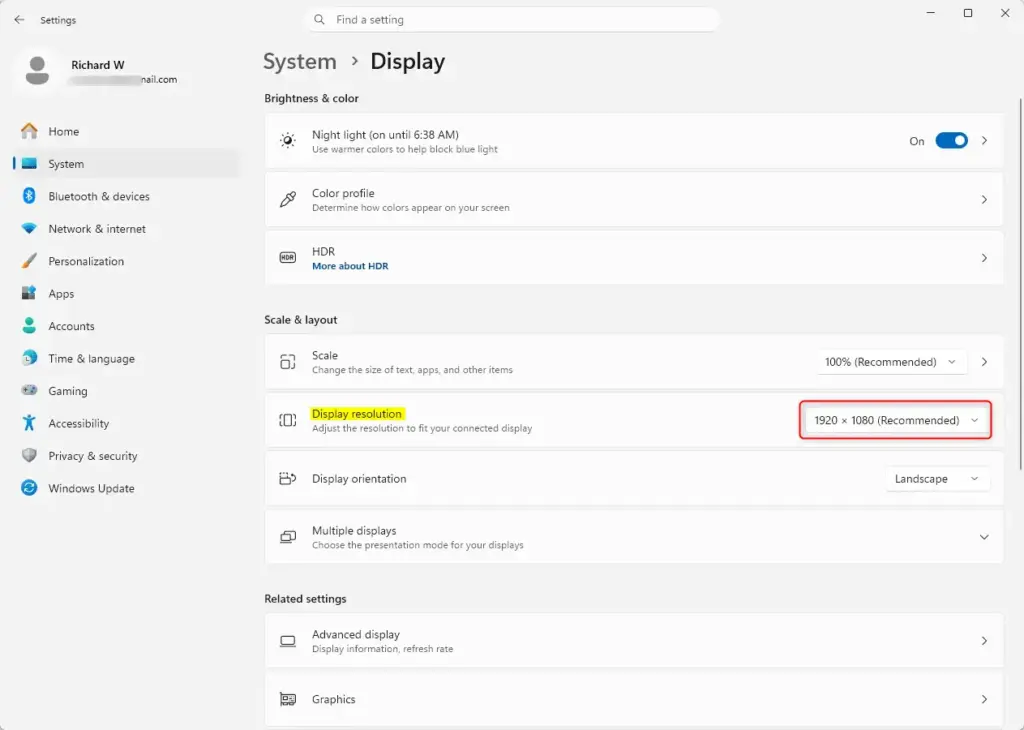
Task: Click System in the breadcrumb
Action: 300,61
